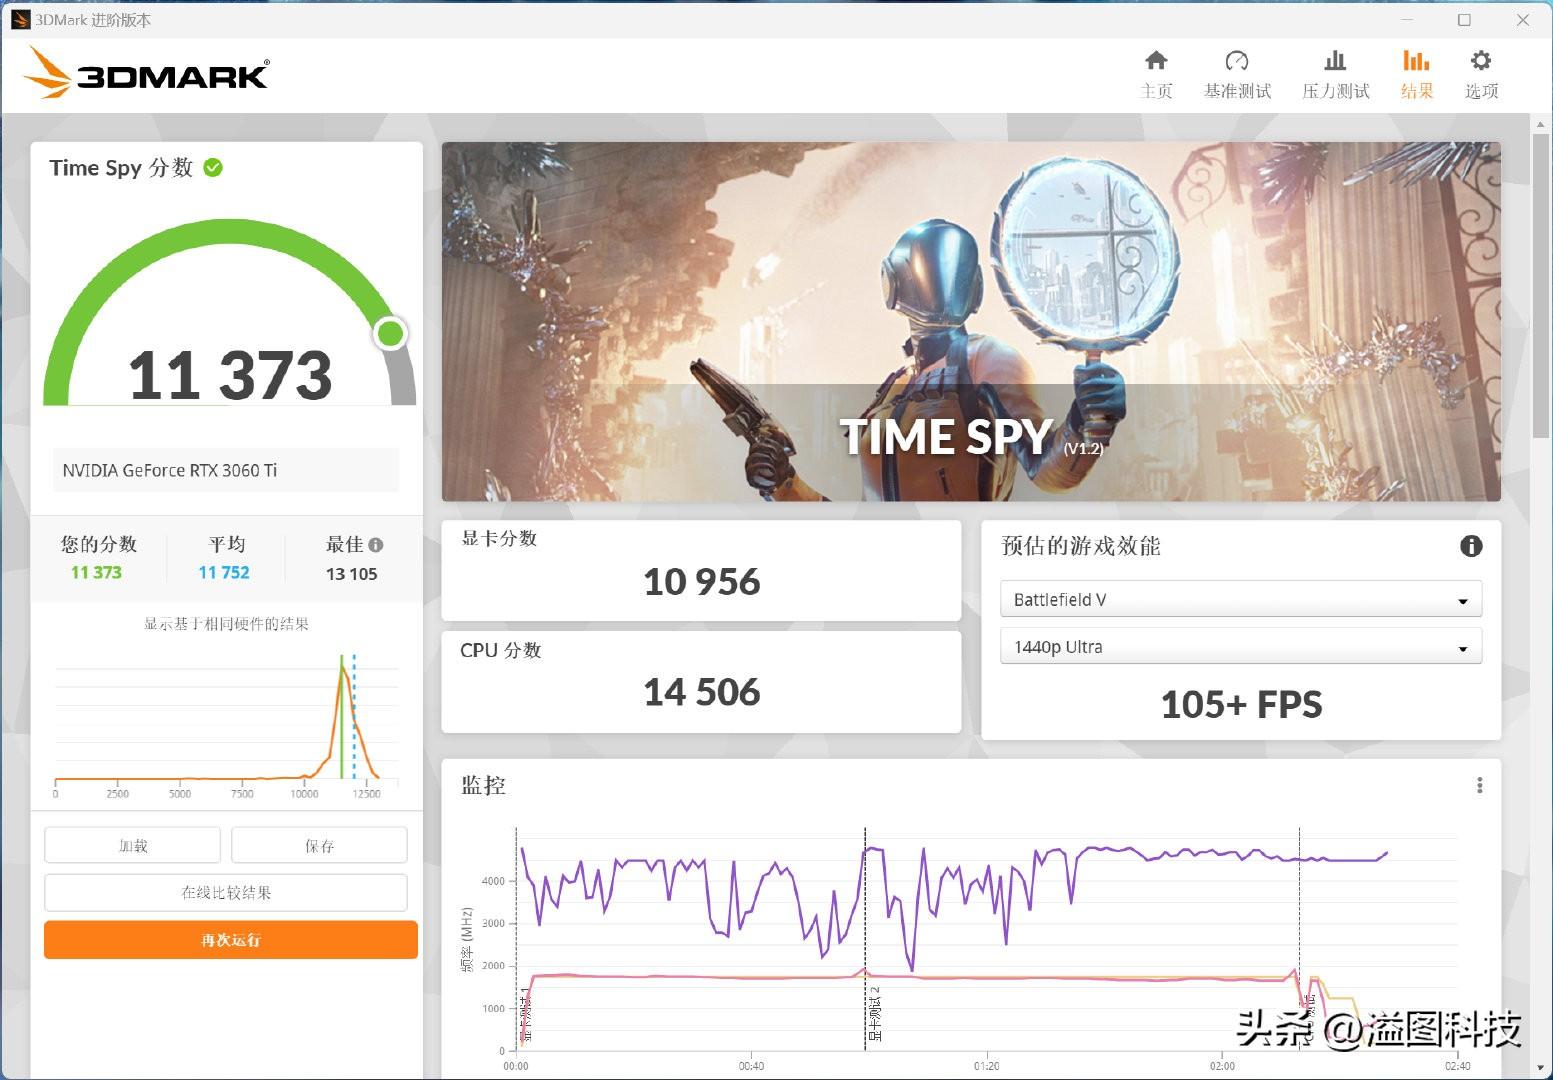The width and height of the screenshot is (1553, 1080).
Task: Open the 选项 options tab
Action: [x=1481, y=75]
